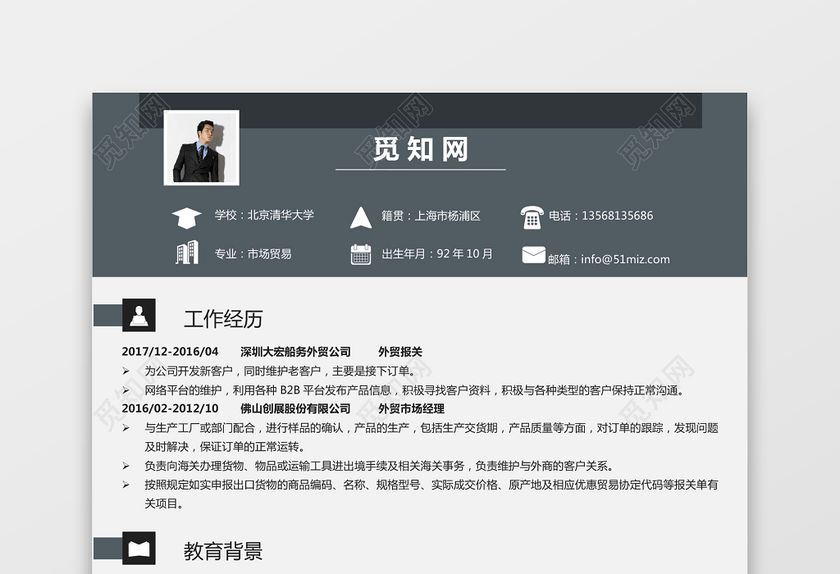This screenshot has height=574, width=840.
Task: Click the continuation line 及时解决，保证订单的正常运转
Action: click(225, 446)
